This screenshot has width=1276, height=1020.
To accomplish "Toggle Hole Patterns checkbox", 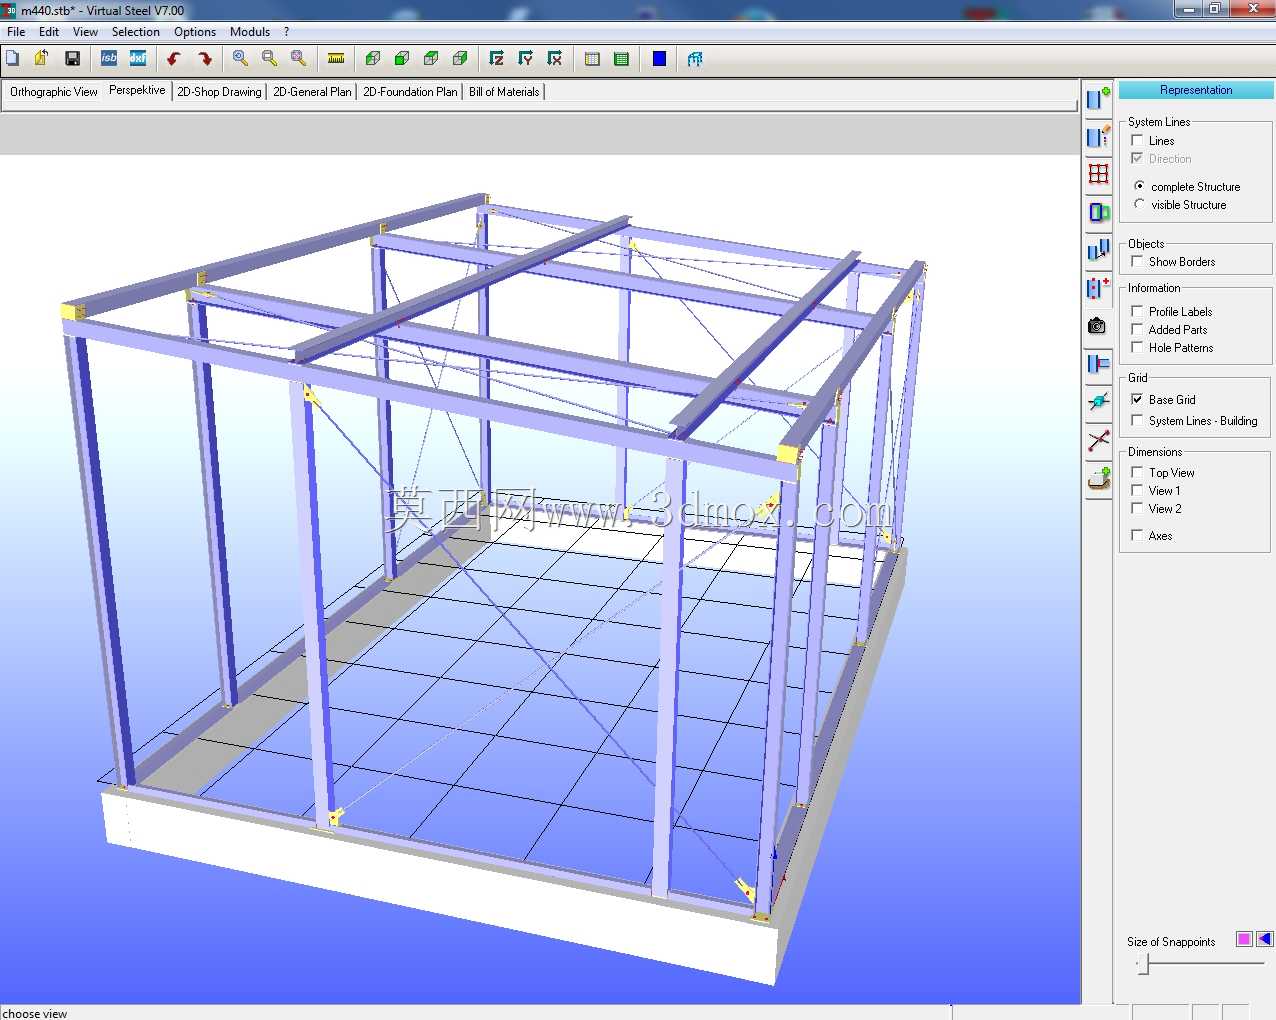I will (x=1137, y=347).
